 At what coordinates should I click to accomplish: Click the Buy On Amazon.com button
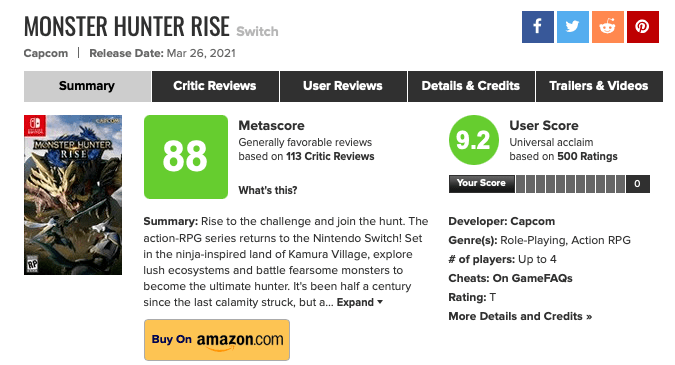click(217, 340)
